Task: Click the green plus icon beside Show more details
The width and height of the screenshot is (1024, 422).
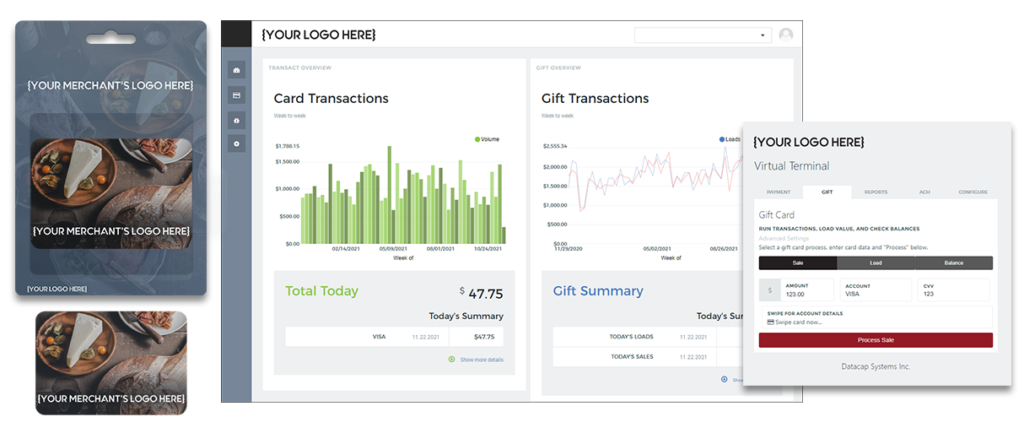Action: click(x=451, y=359)
